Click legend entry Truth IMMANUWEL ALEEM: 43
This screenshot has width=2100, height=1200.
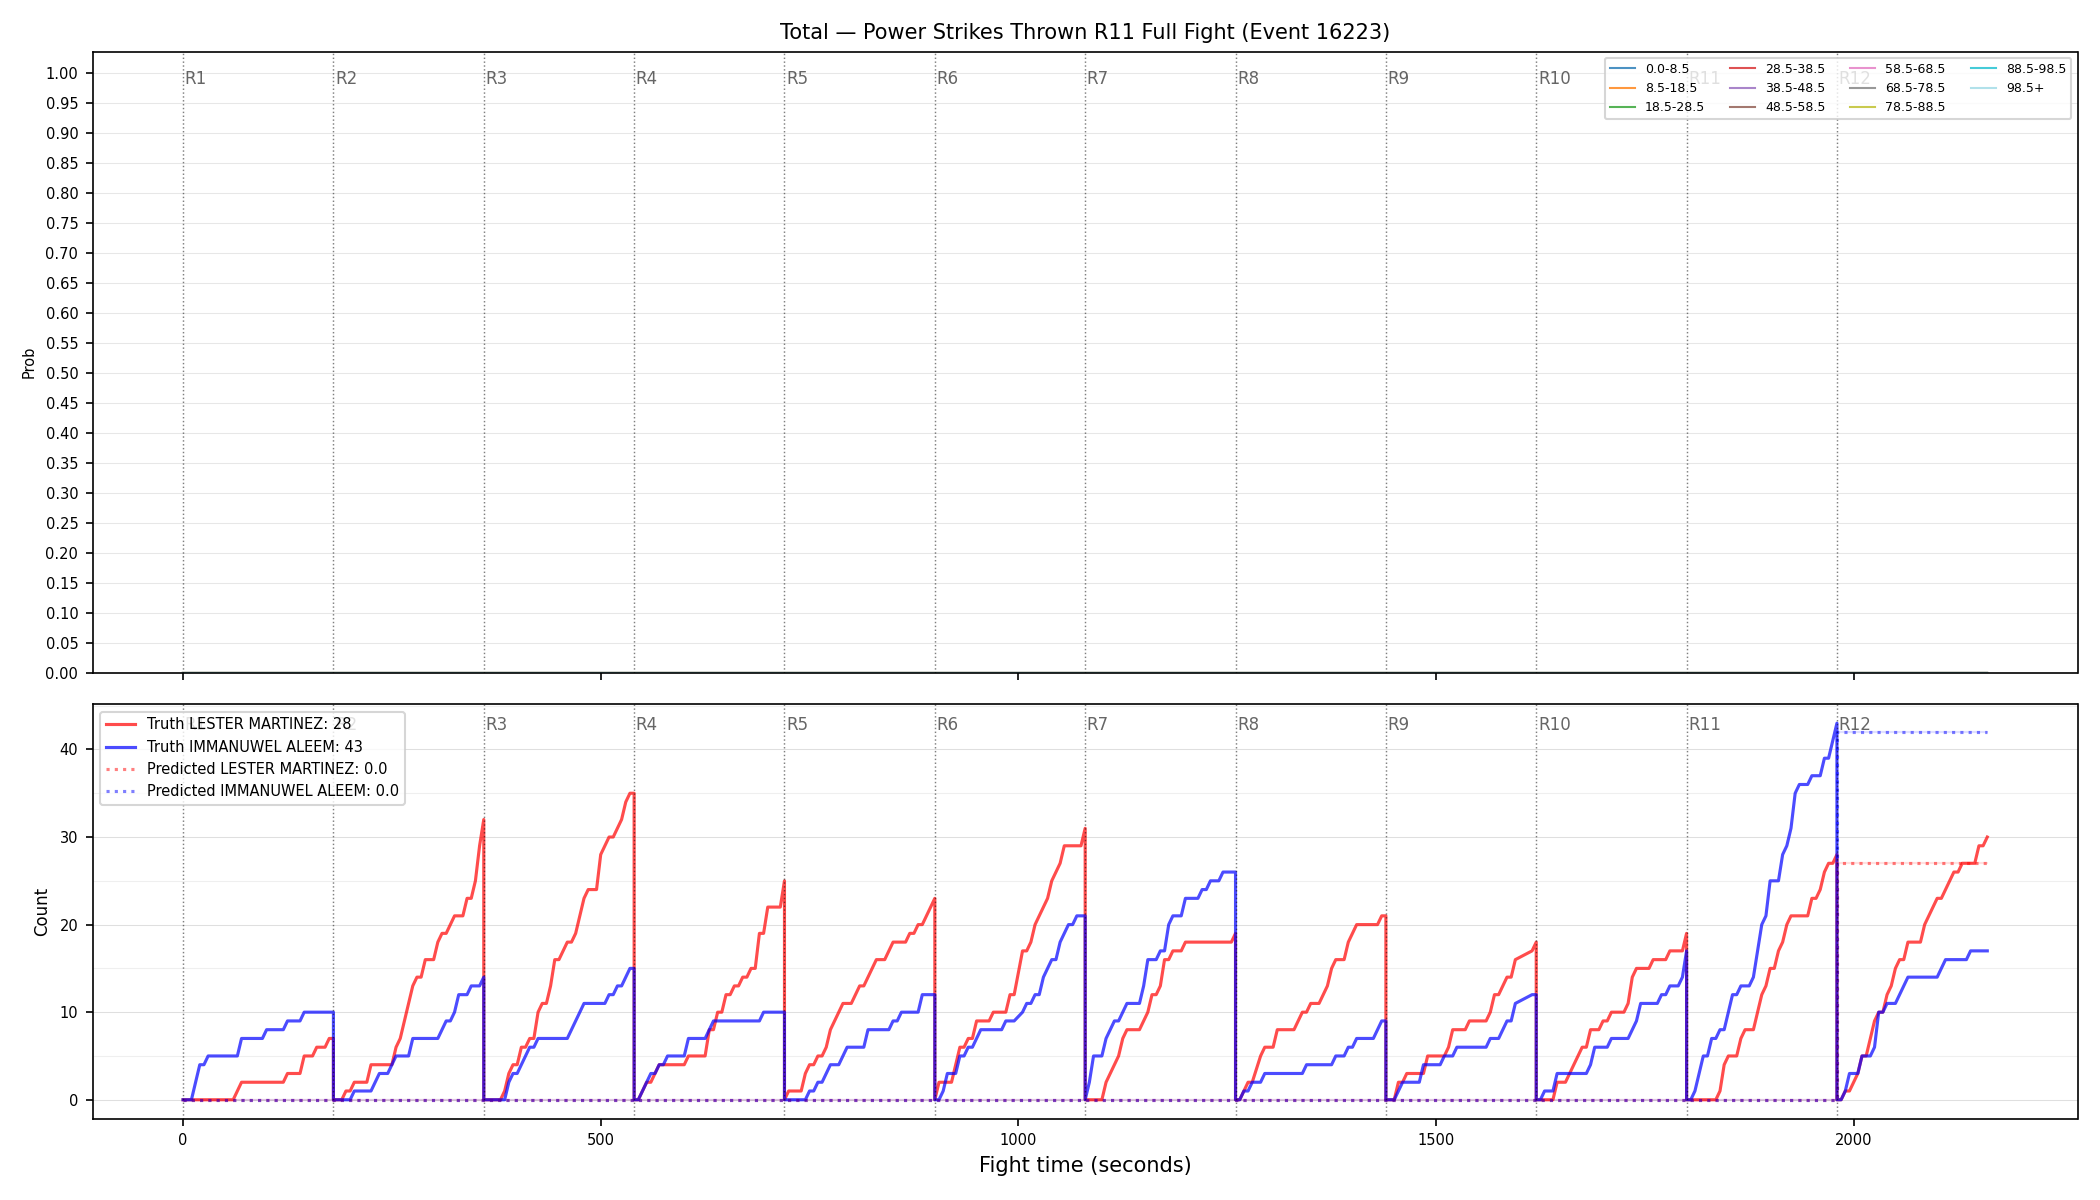[x=255, y=747]
